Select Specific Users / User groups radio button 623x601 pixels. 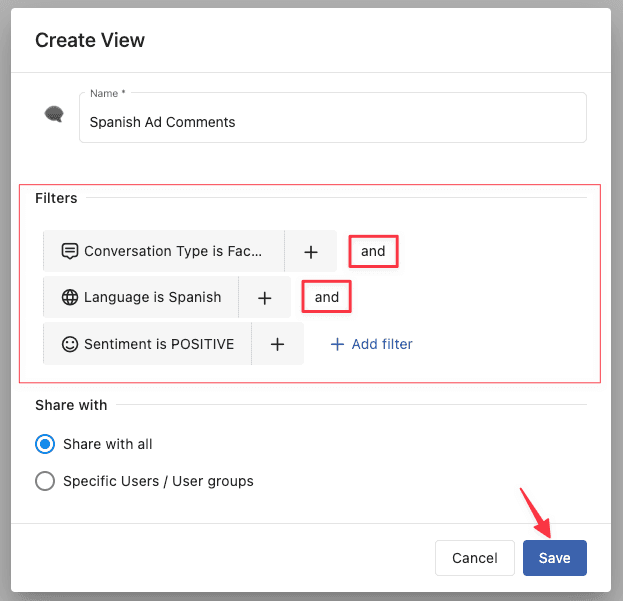click(45, 481)
